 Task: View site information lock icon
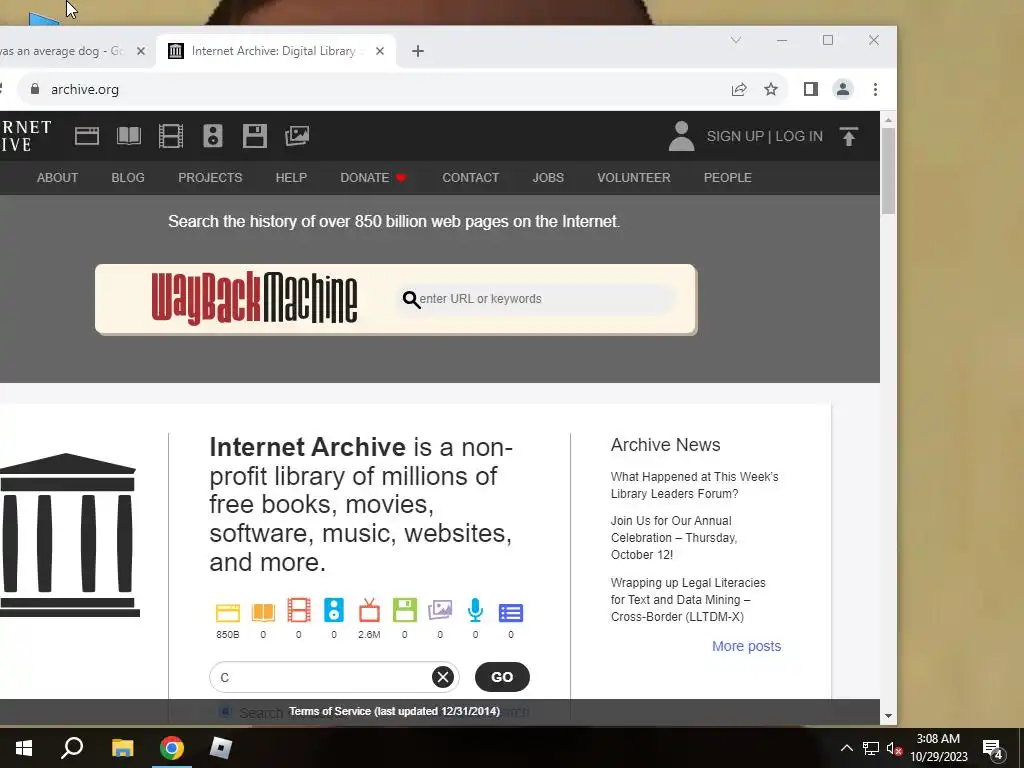coord(35,89)
